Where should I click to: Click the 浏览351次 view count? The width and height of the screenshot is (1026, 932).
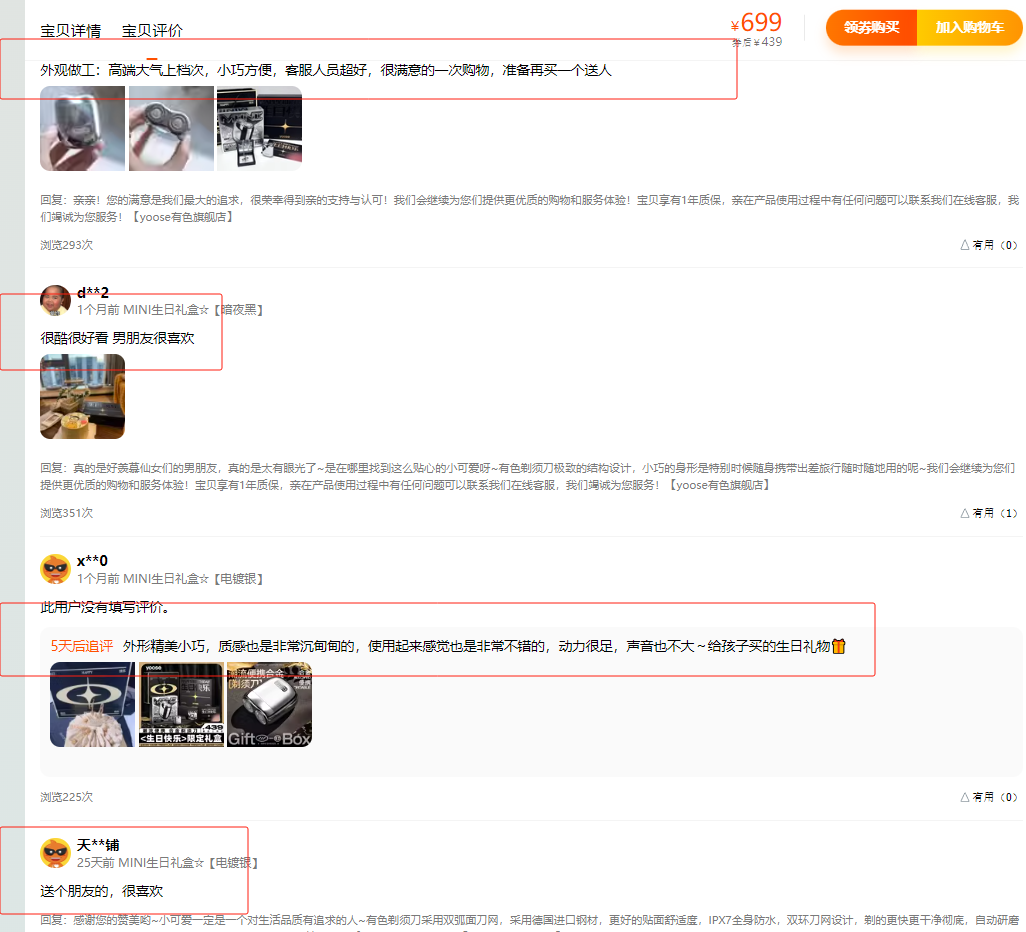[x=67, y=513]
